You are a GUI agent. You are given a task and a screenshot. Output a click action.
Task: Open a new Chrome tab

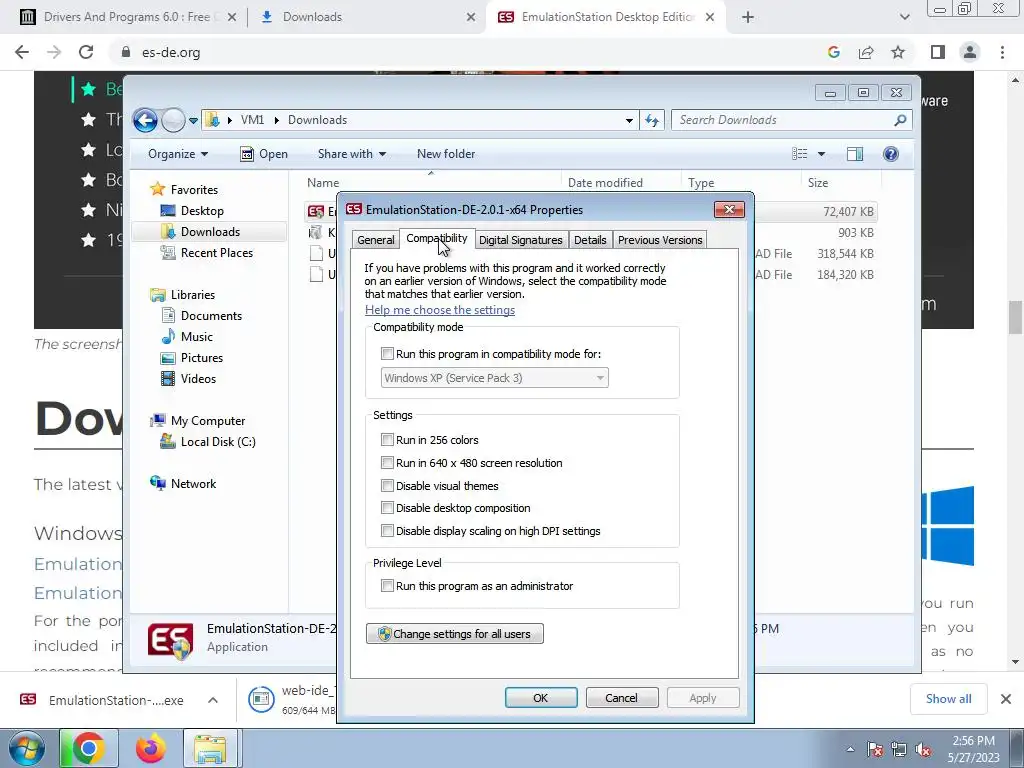coord(748,17)
